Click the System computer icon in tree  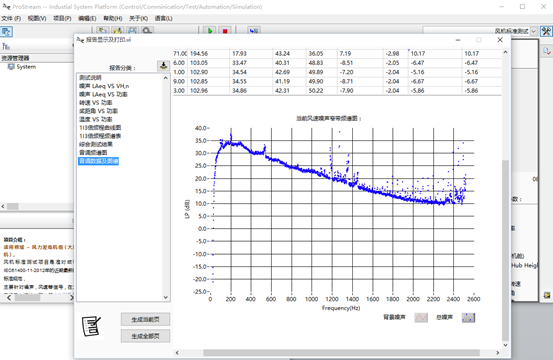11,67
